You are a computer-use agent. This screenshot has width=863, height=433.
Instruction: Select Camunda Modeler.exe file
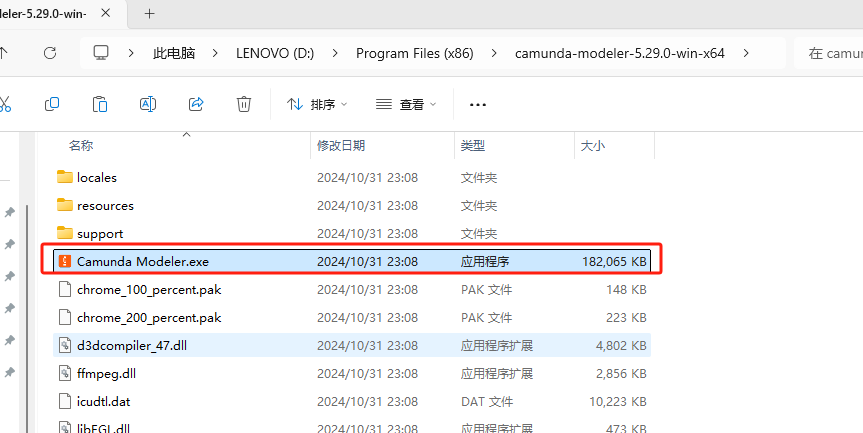tap(352, 262)
